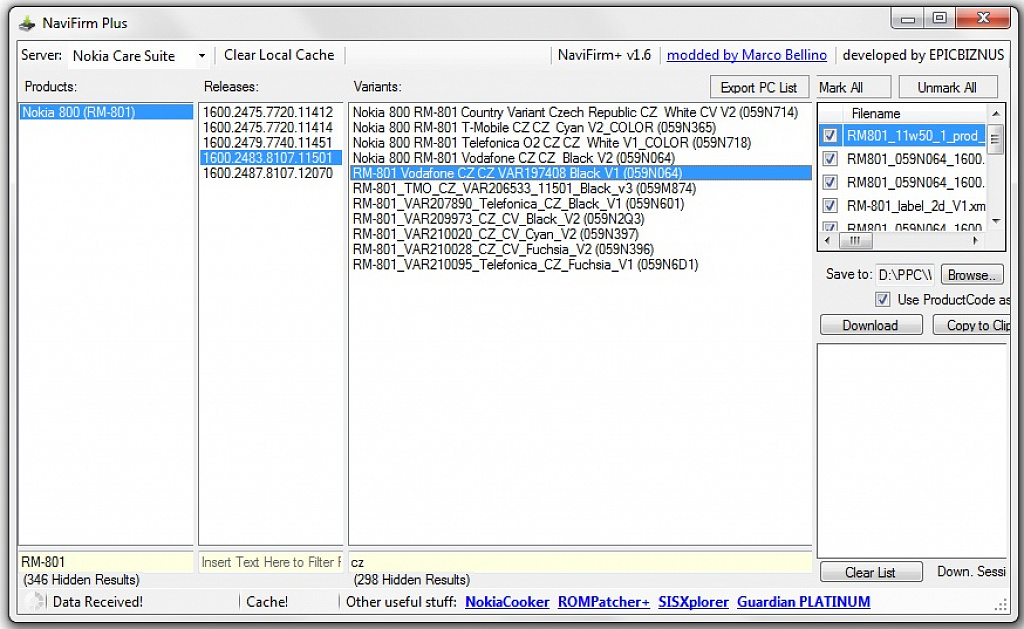This screenshot has height=629, width=1024.
Task: Click the Copy to Clipboard button
Action: click(x=971, y=325)
